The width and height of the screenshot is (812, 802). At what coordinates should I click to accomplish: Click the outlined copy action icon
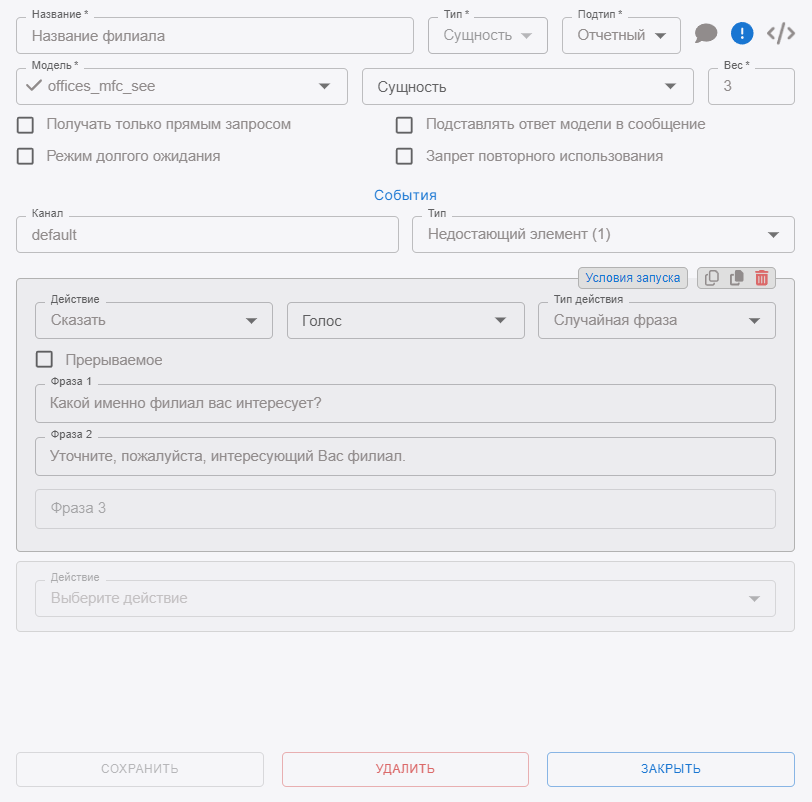click(x=712, y=278)
